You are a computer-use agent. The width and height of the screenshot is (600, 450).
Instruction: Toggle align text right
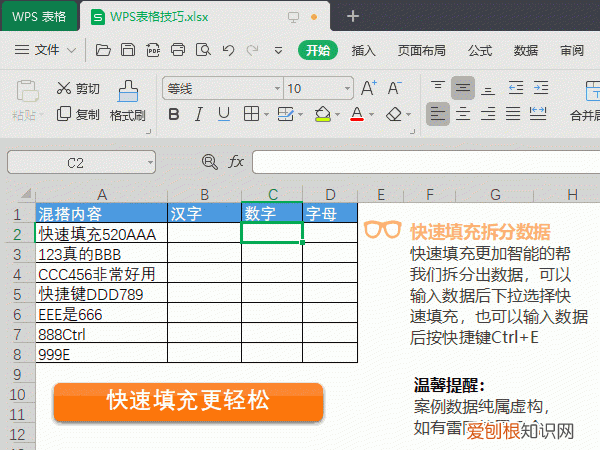tap(488, 114)
